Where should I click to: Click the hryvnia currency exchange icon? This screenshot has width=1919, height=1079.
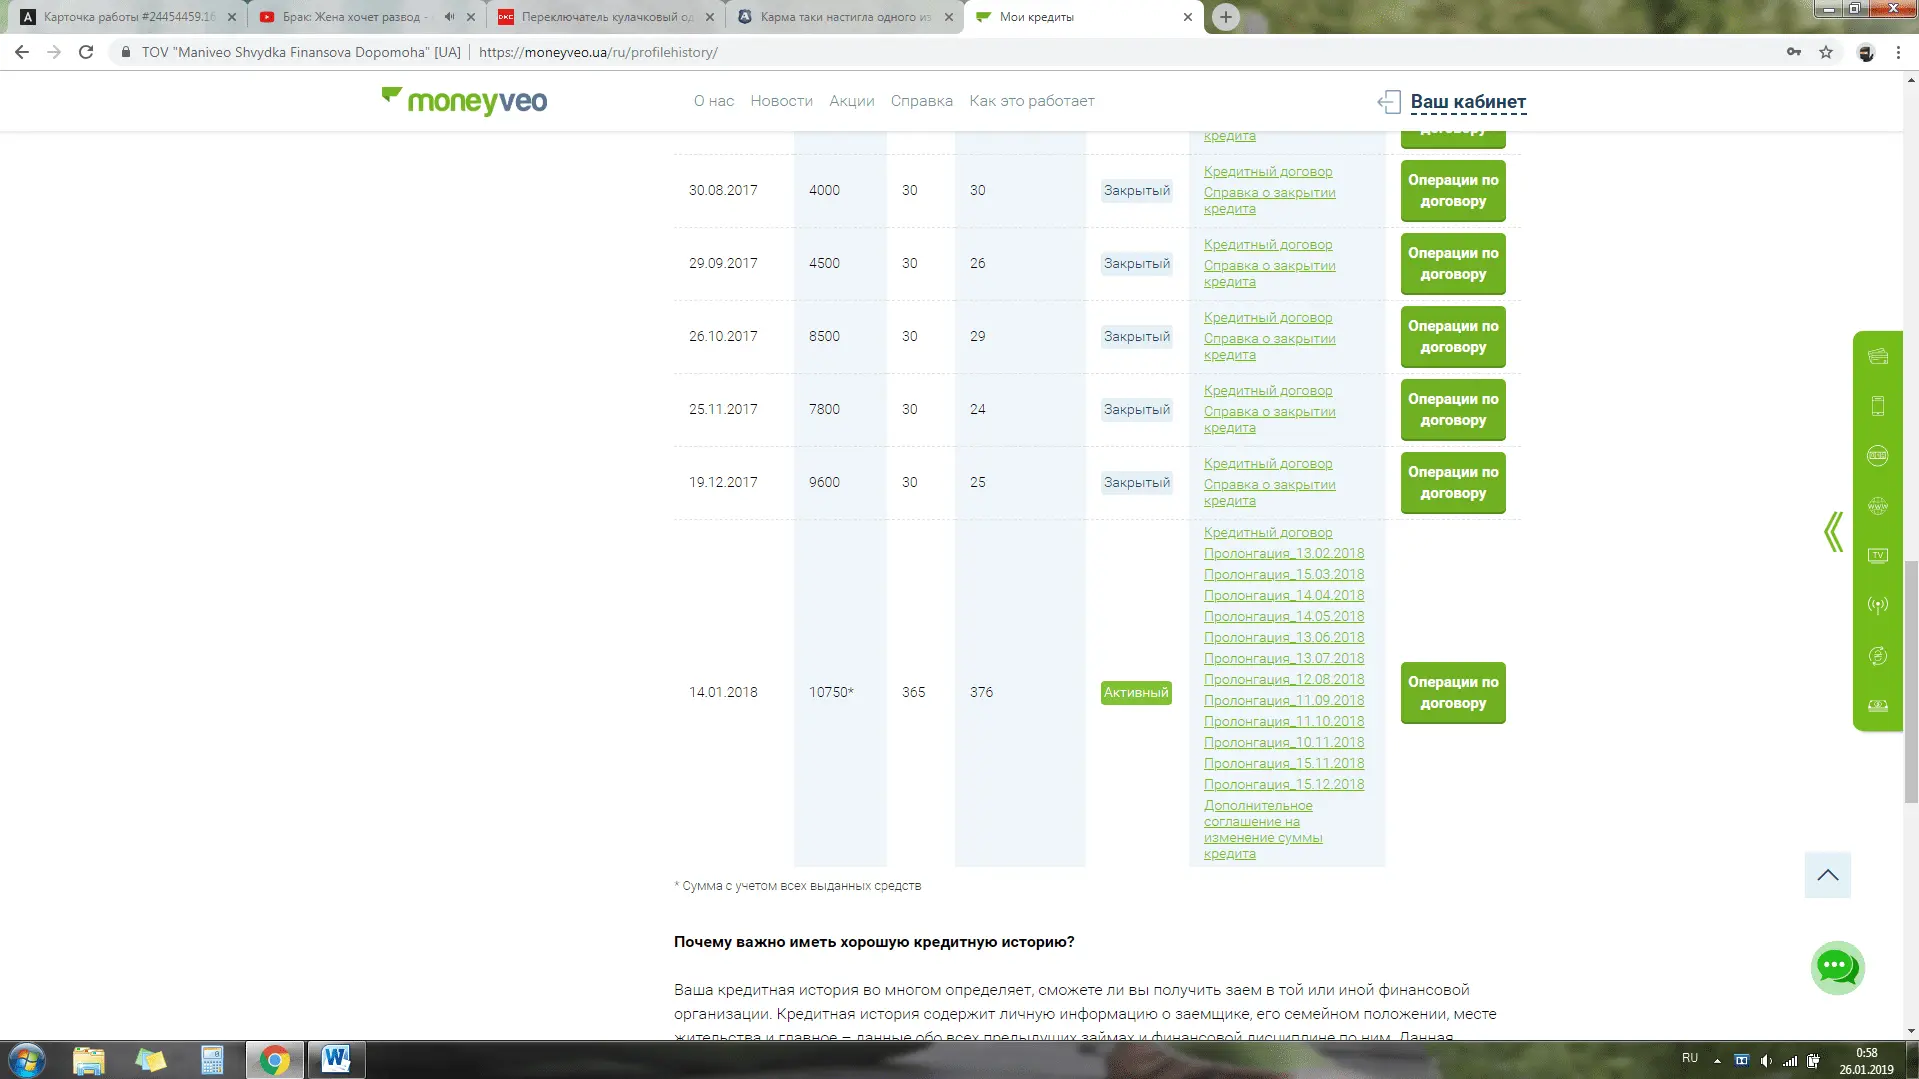[x=1877, y=656]
